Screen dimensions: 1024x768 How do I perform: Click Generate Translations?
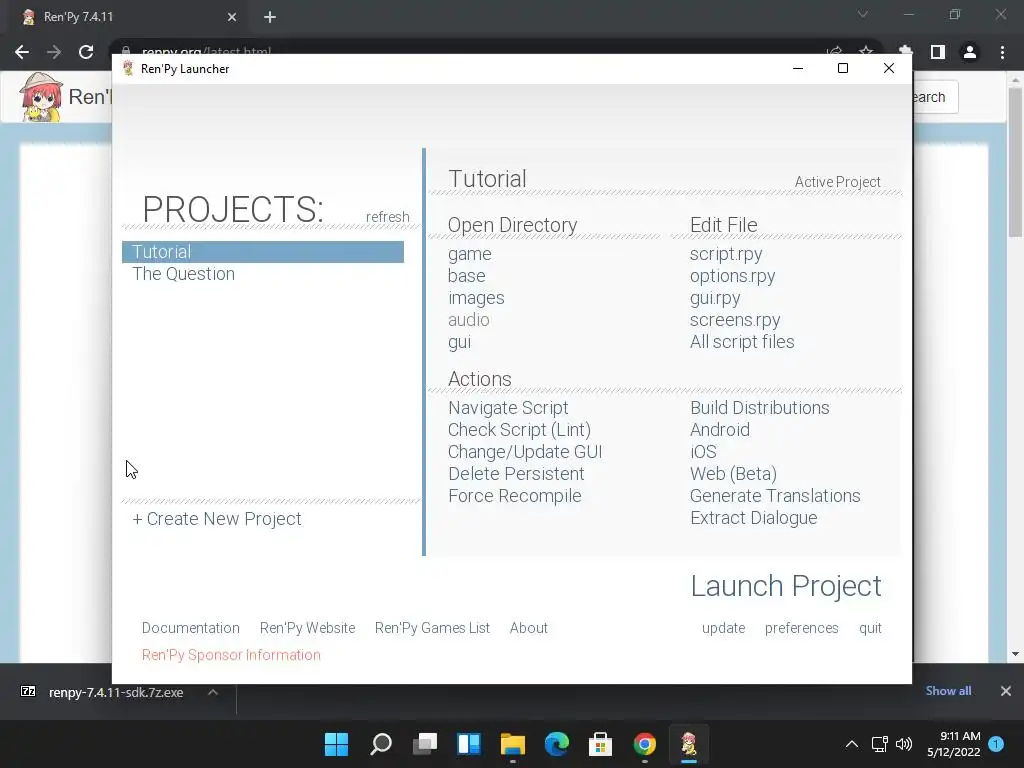point(775,496)
